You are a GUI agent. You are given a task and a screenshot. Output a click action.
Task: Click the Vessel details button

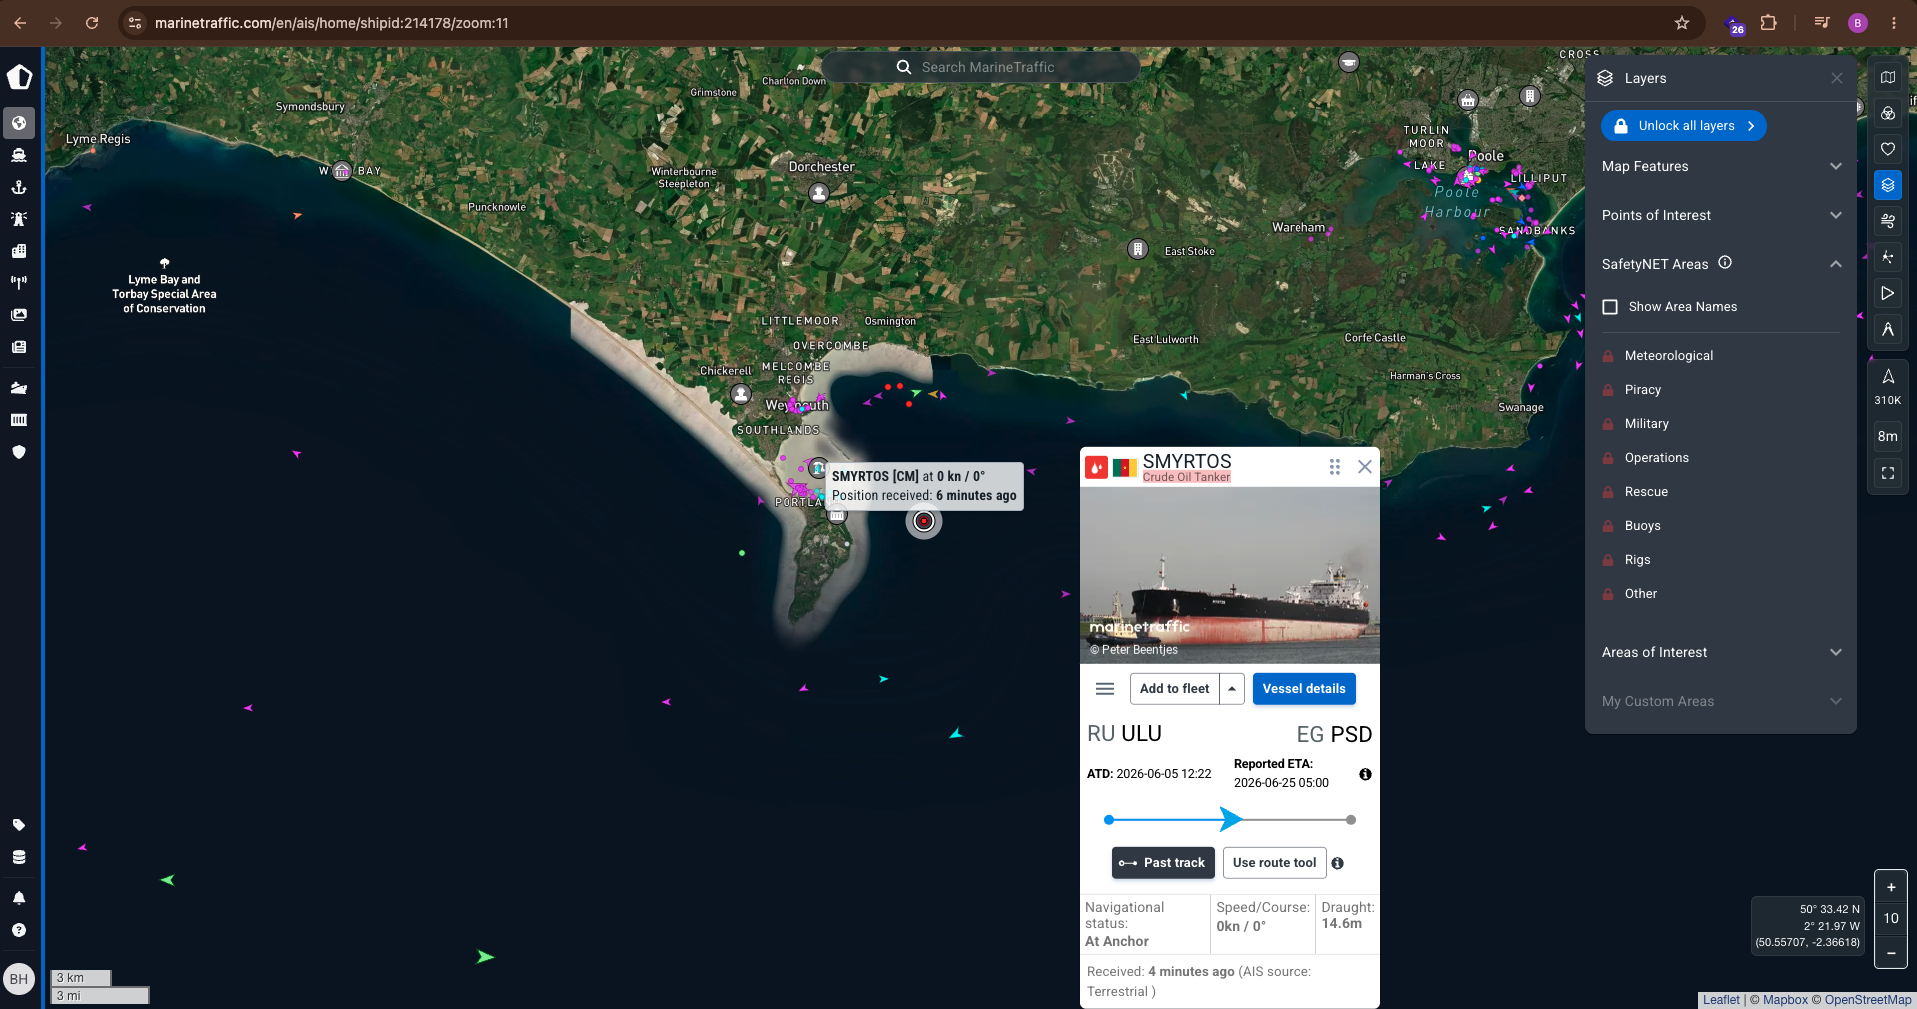1304,689
